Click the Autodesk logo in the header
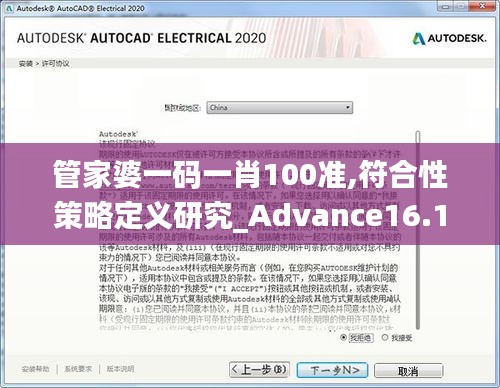The height and width of the screenshot is (388, 500). [x=449, y=39]
